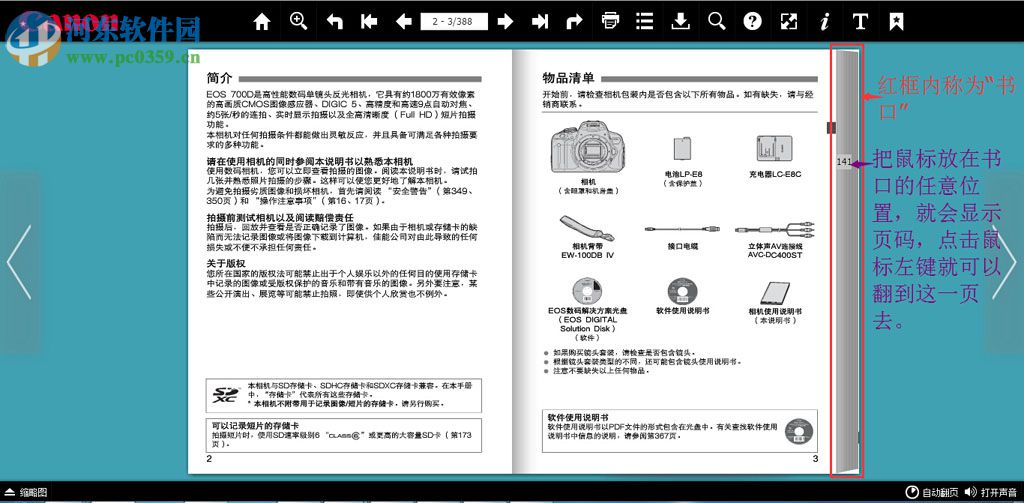The image size is (1024, 503).
Task: Open the help question mark
Action: 752,22
